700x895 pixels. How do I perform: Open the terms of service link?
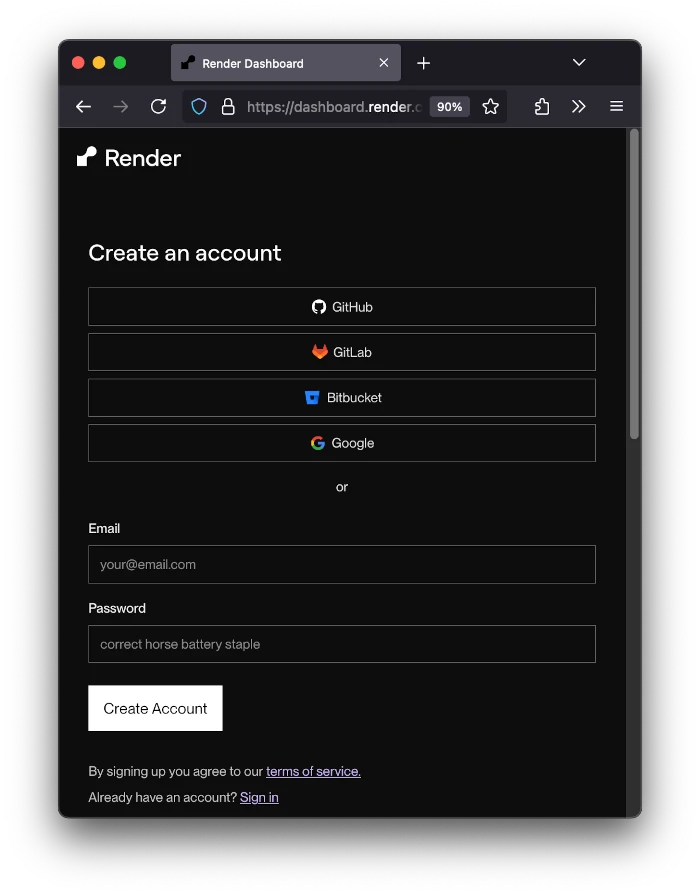point(313,771)
